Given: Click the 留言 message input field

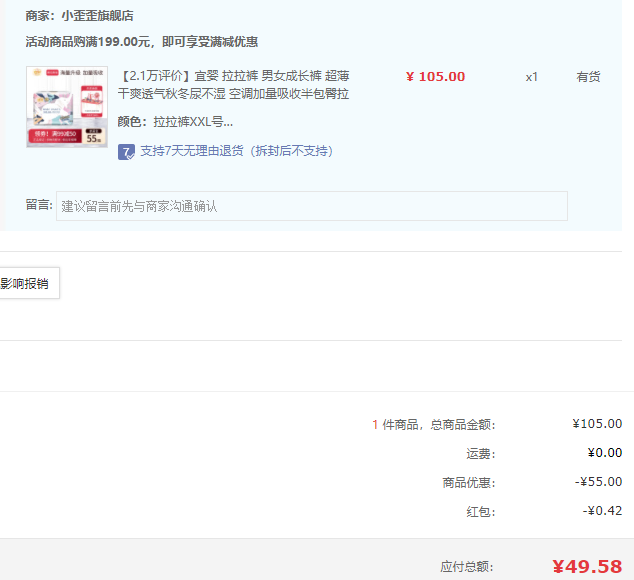Looking at the screenshot, I should (x=311, y=206).
